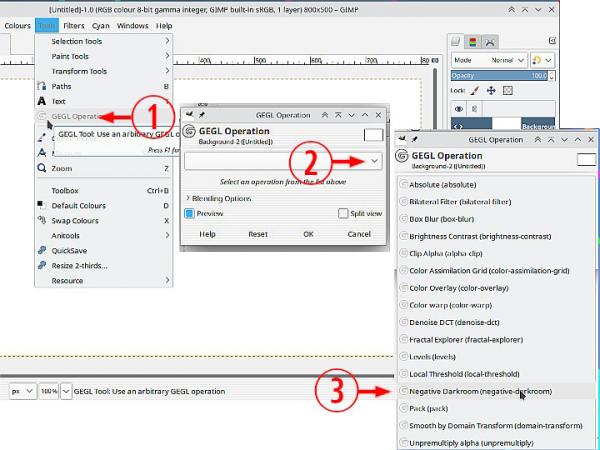This screenshot has width=600, height=450.
Task: Toggle the Preview checkbox
Action: (189, 214)
